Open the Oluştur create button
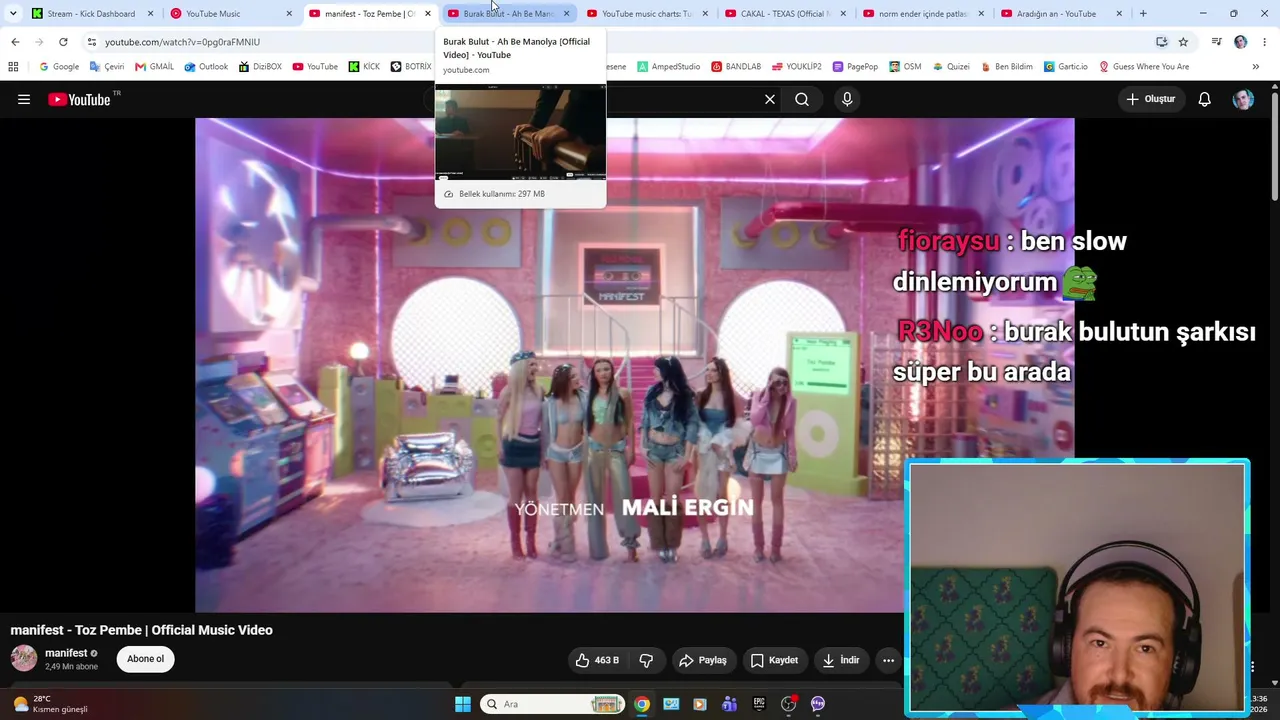Screen dimensions: 1280x720 (x=1151, y=99)
